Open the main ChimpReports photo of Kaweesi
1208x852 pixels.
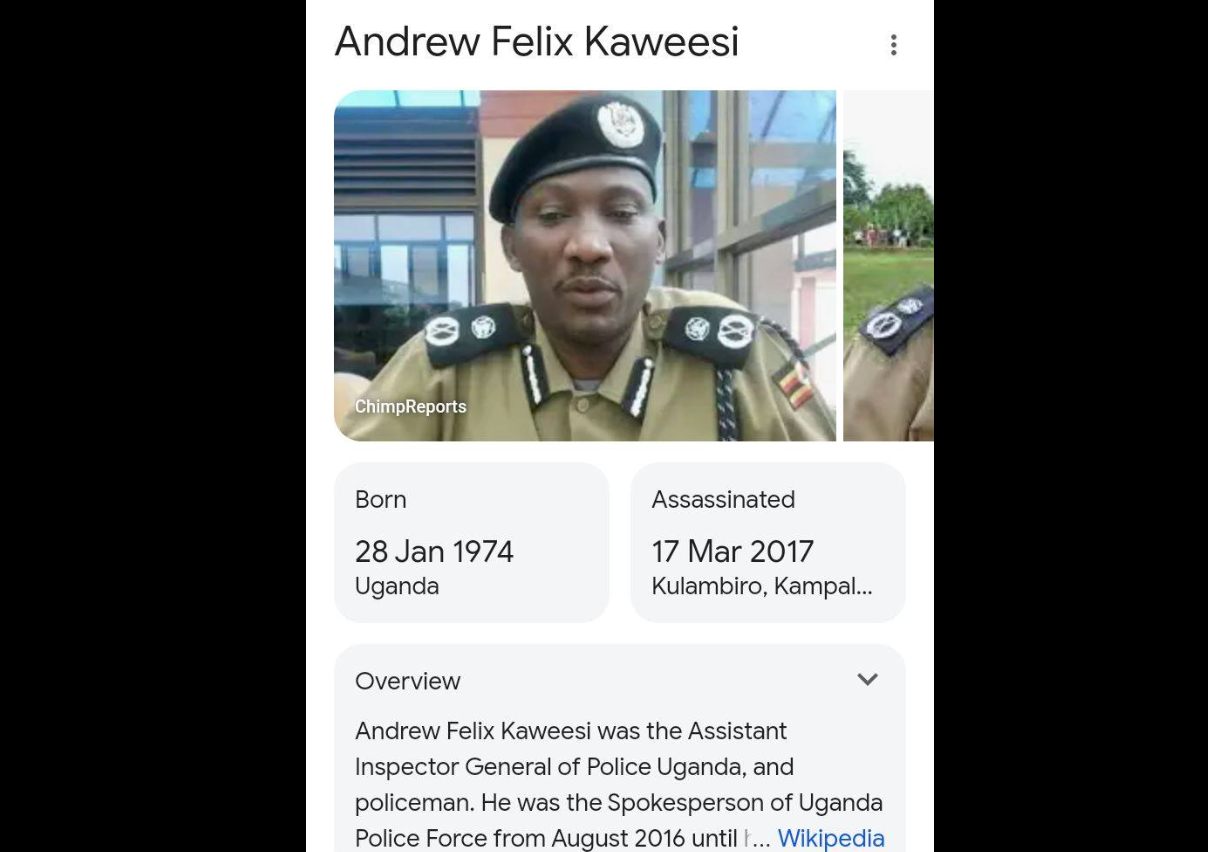point(585,265)
